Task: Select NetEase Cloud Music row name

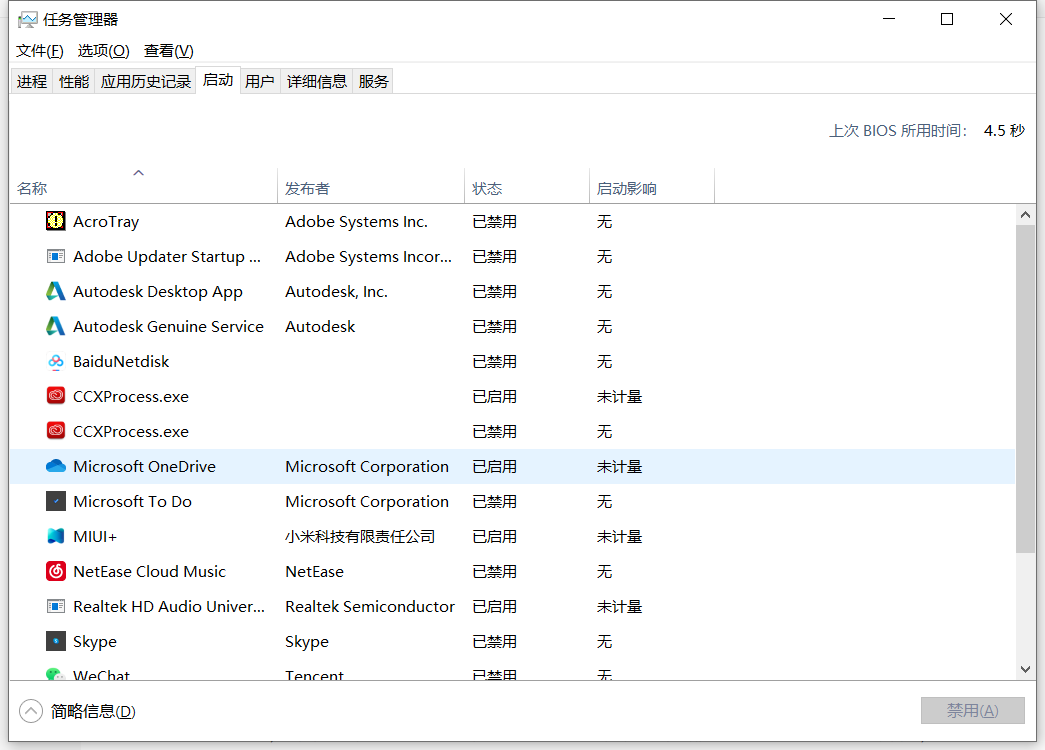Action: click(x=149, y=571)
